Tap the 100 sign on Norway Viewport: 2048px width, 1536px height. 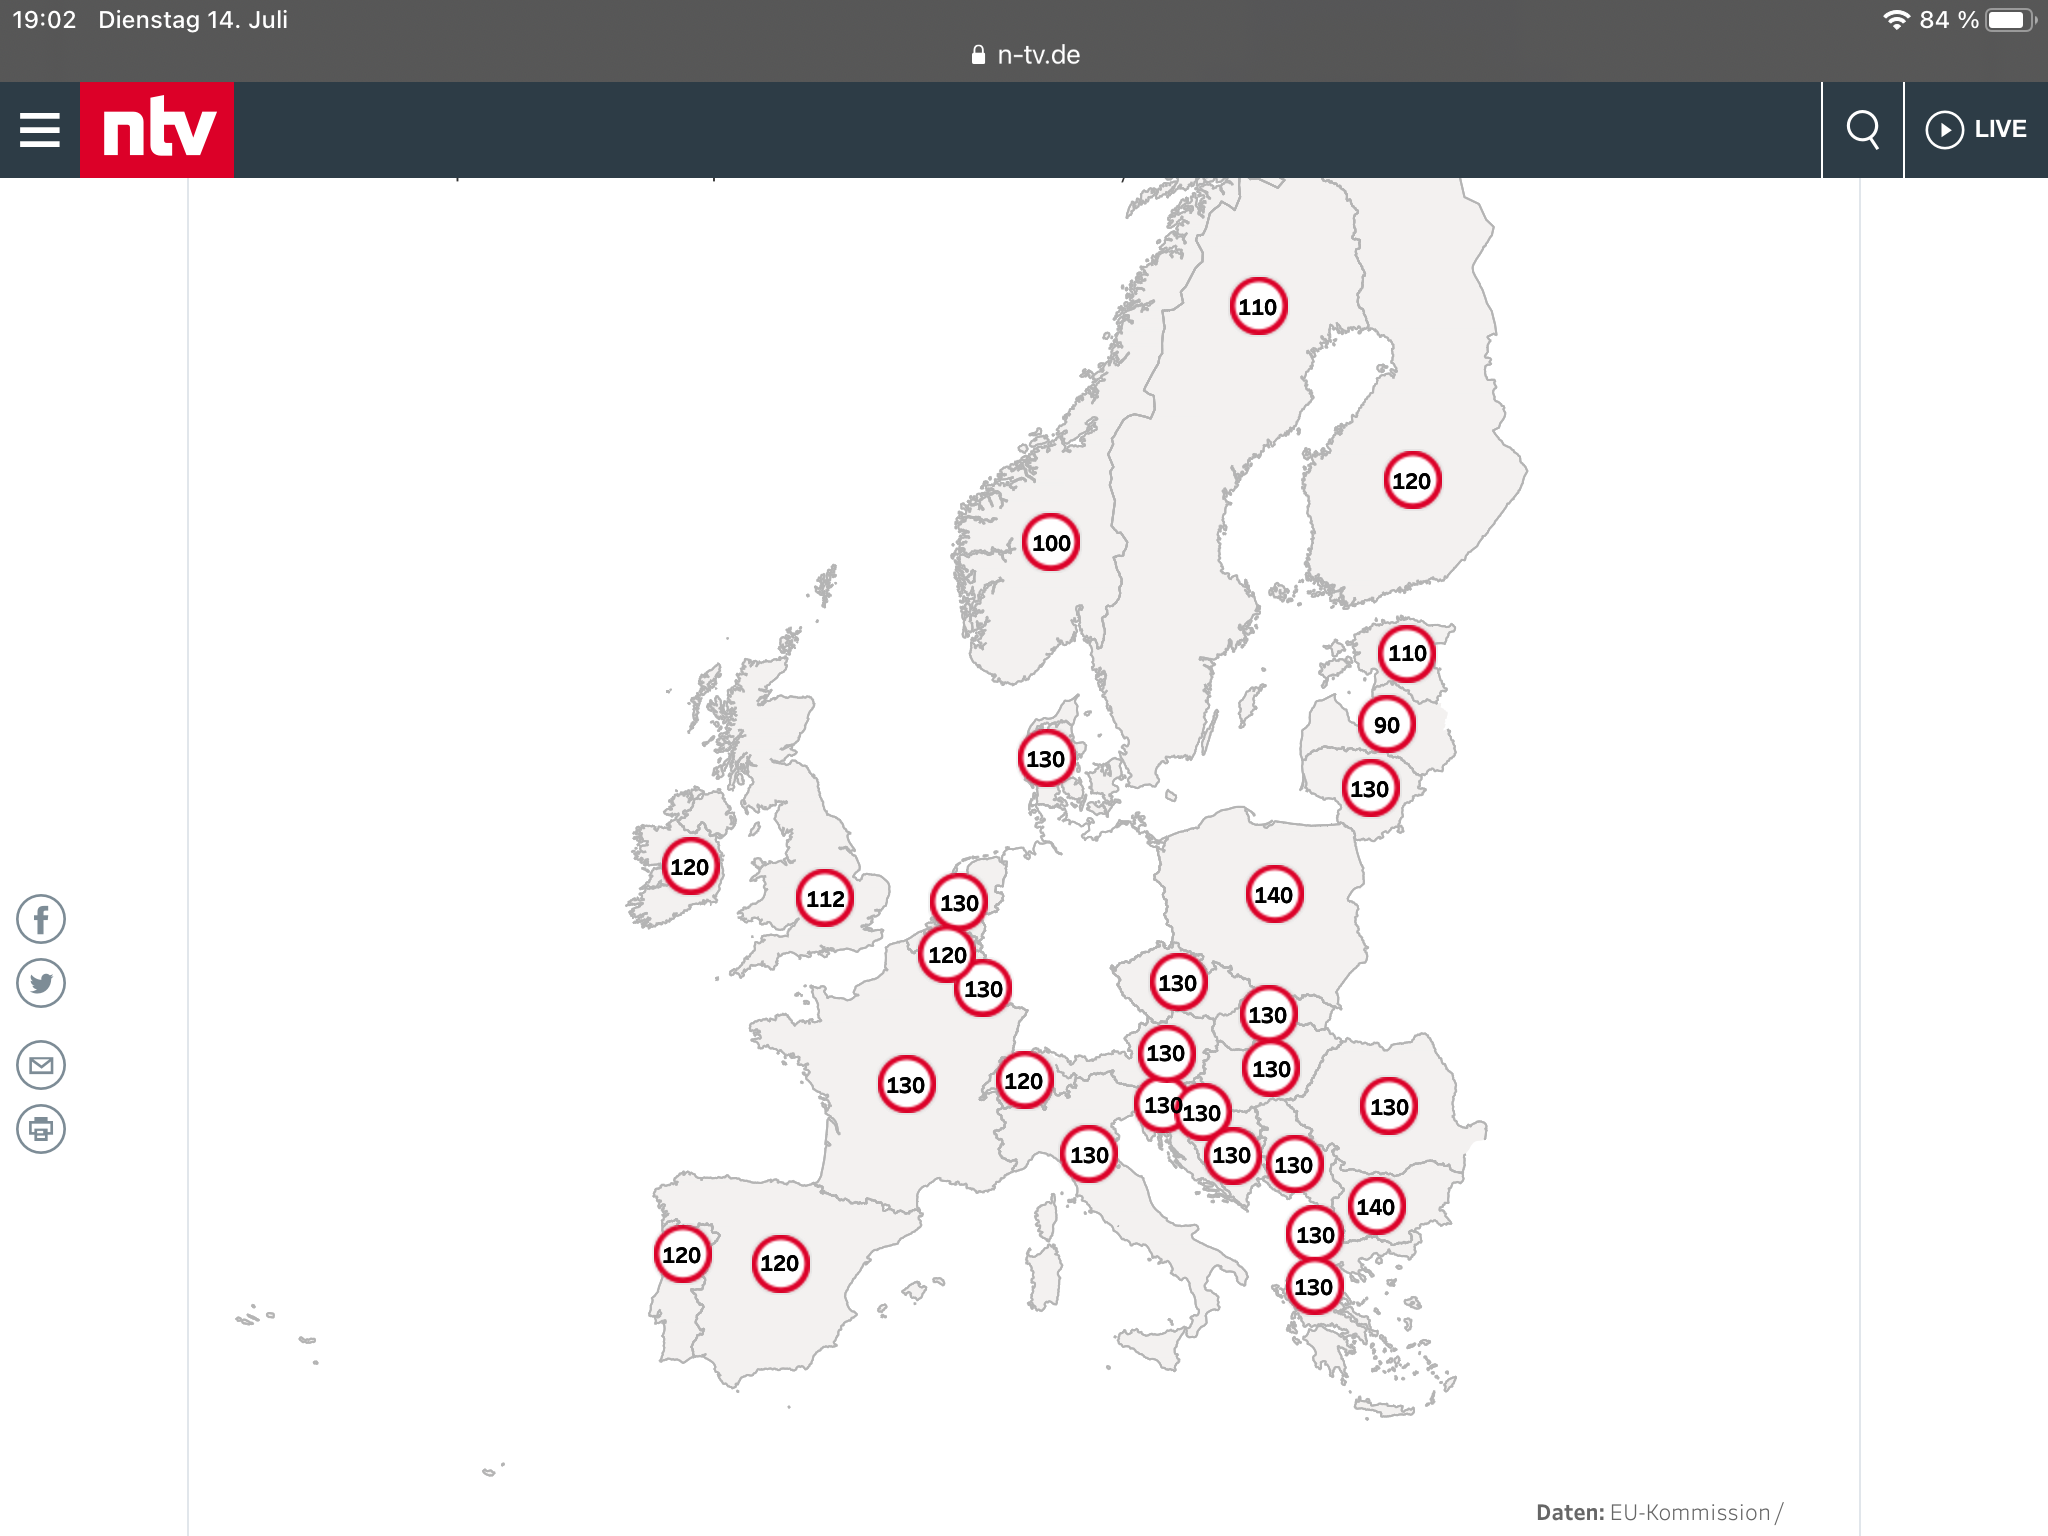pos(1051,542)
